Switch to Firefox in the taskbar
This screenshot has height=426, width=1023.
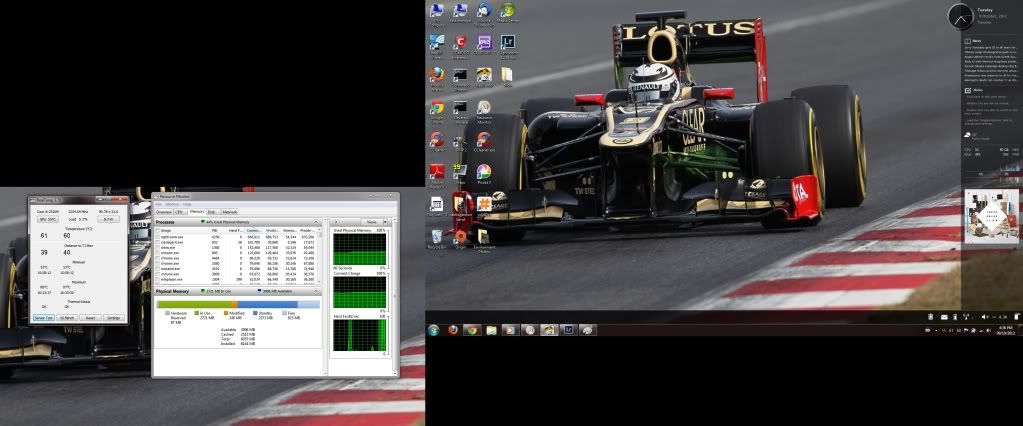click(x=453, y=330)
